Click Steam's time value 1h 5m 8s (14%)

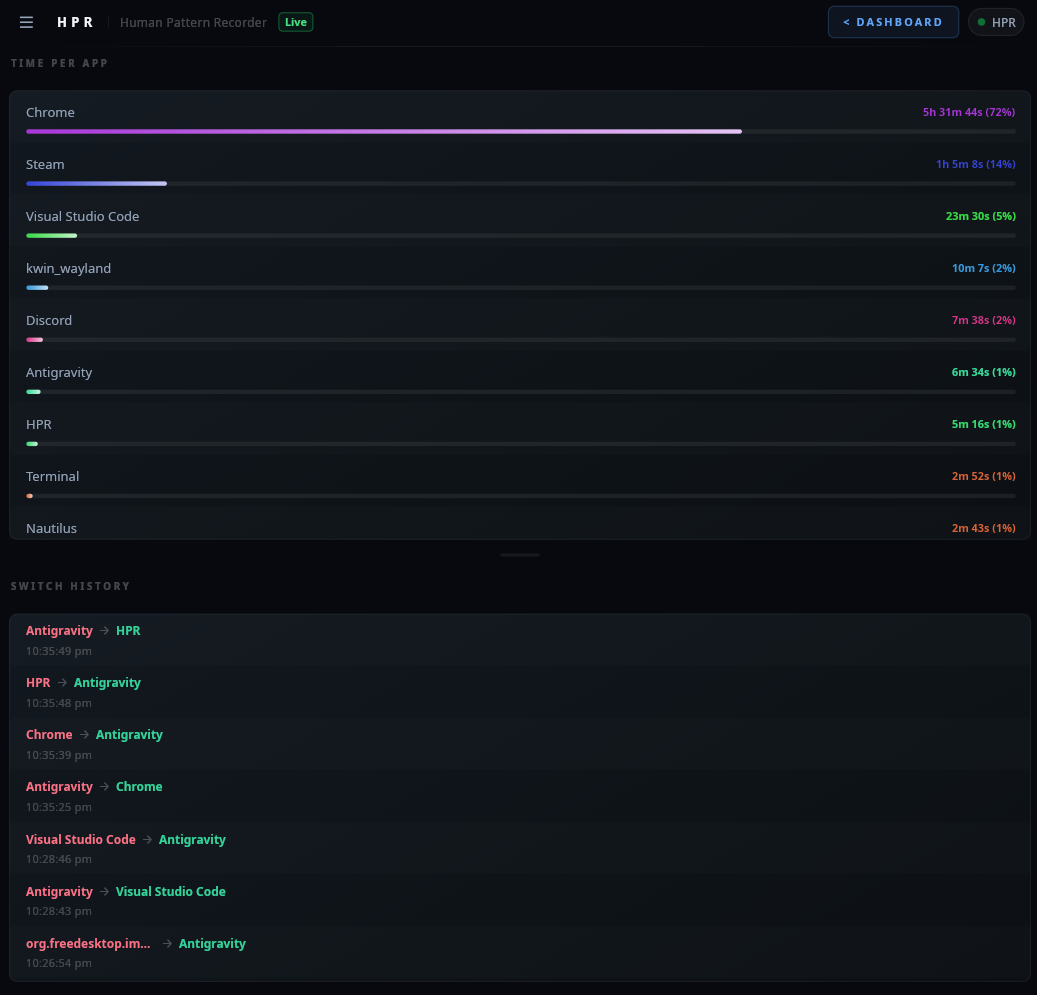tap(975, 164)
